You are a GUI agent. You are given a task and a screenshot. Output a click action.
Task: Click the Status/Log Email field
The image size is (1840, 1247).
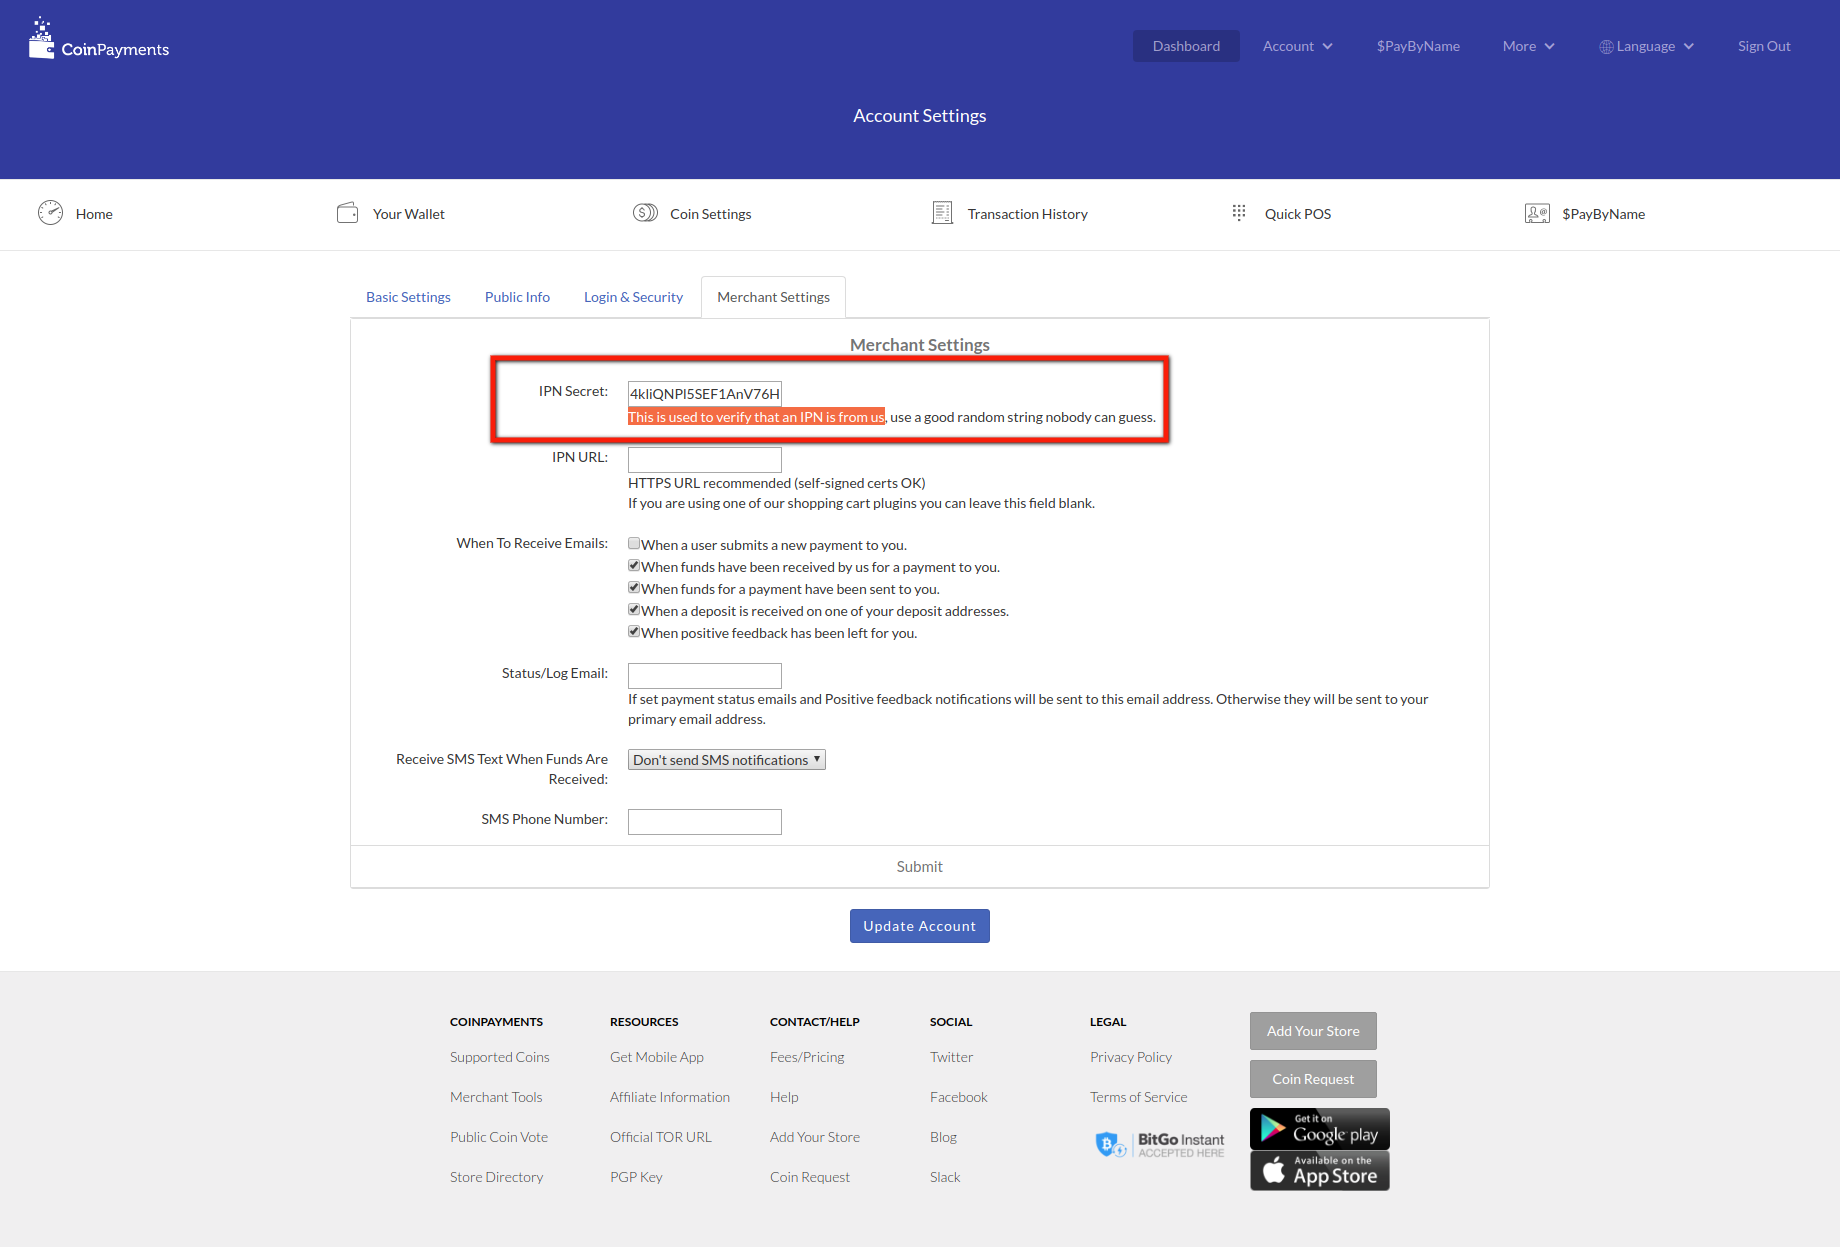pos(705,676)
